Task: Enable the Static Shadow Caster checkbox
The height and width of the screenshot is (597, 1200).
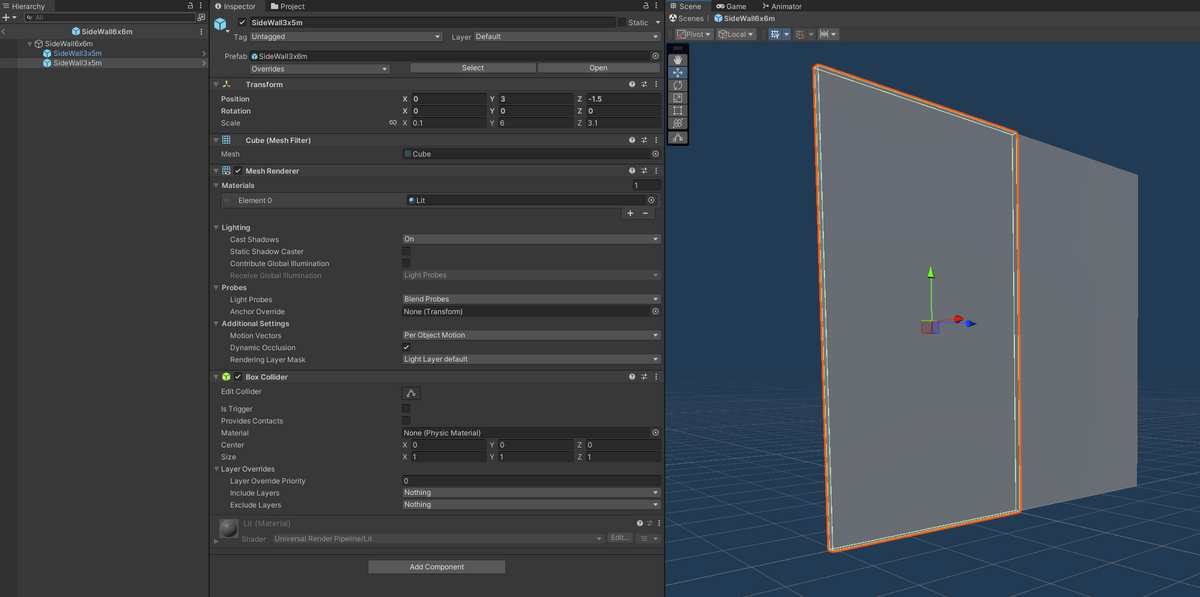Action: click(x=406, y=252)
